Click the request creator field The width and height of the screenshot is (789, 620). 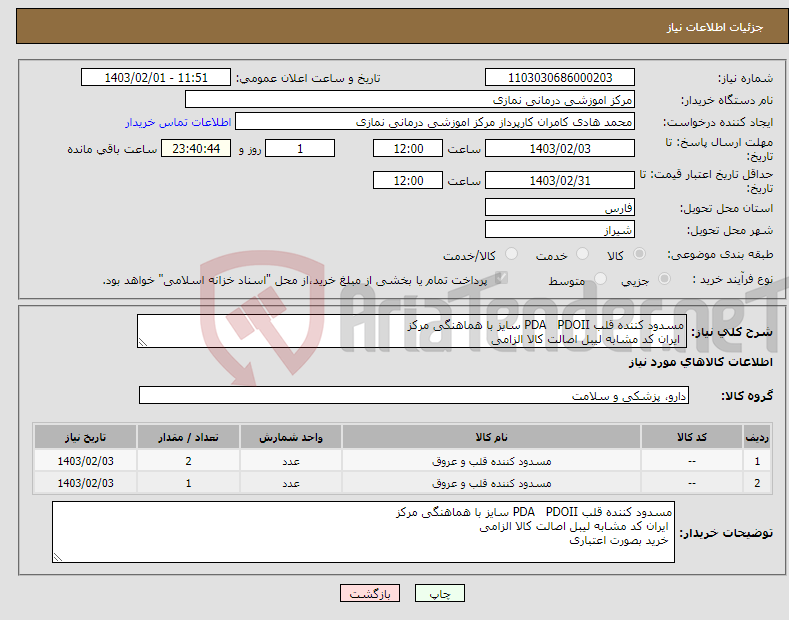pyautogui.click(x=435, y=122)
